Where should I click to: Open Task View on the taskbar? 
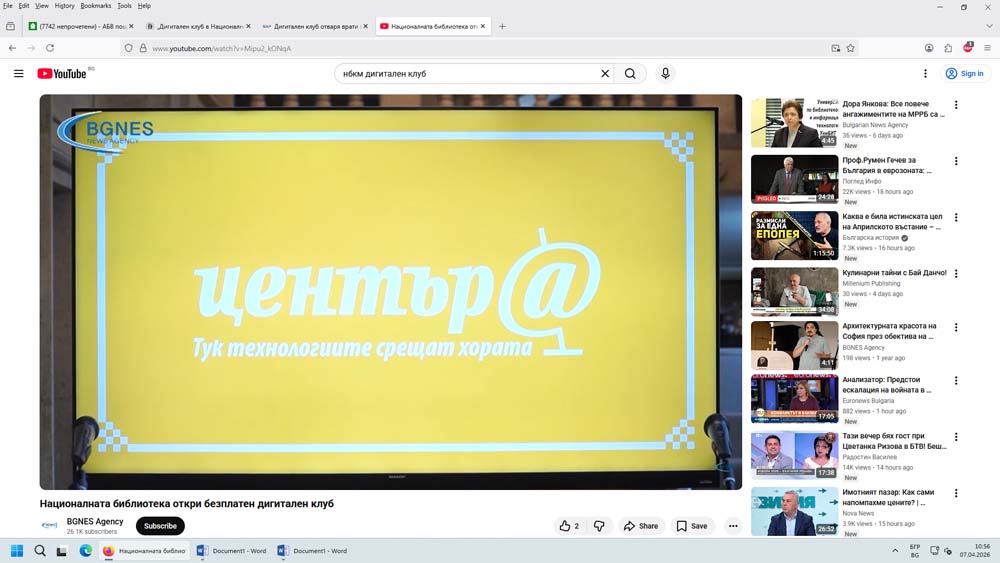point(62,551)
